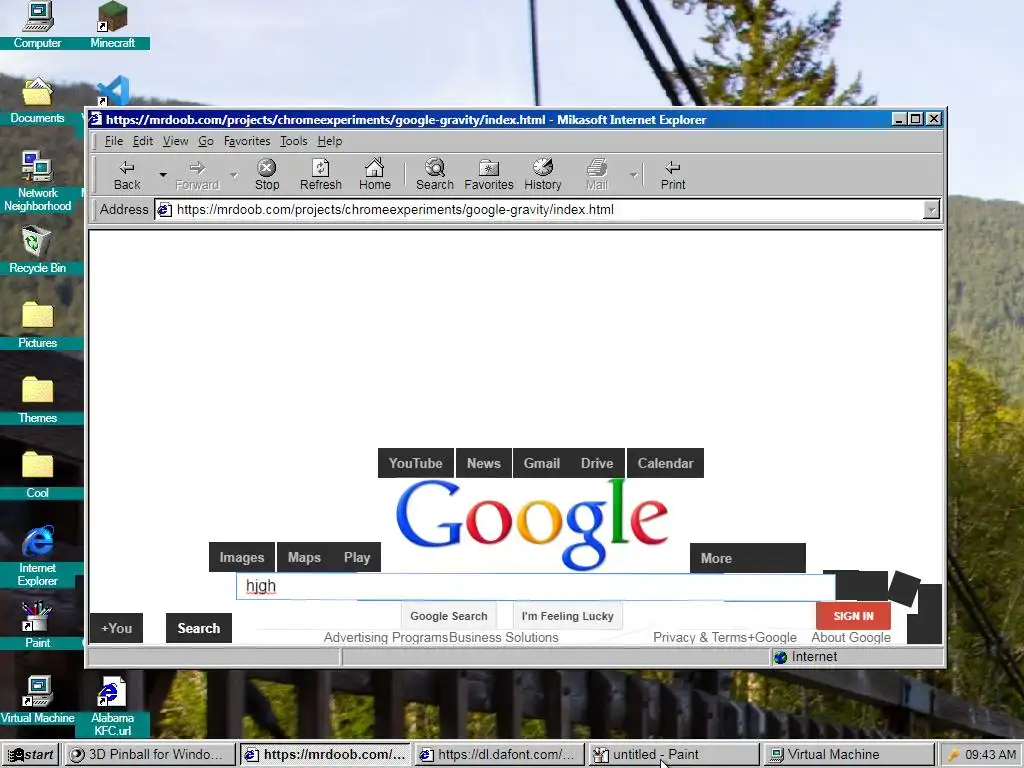Click the Forward toolbar button
1024x768 pixels.
pyautogui.click(x=197, y=175)
